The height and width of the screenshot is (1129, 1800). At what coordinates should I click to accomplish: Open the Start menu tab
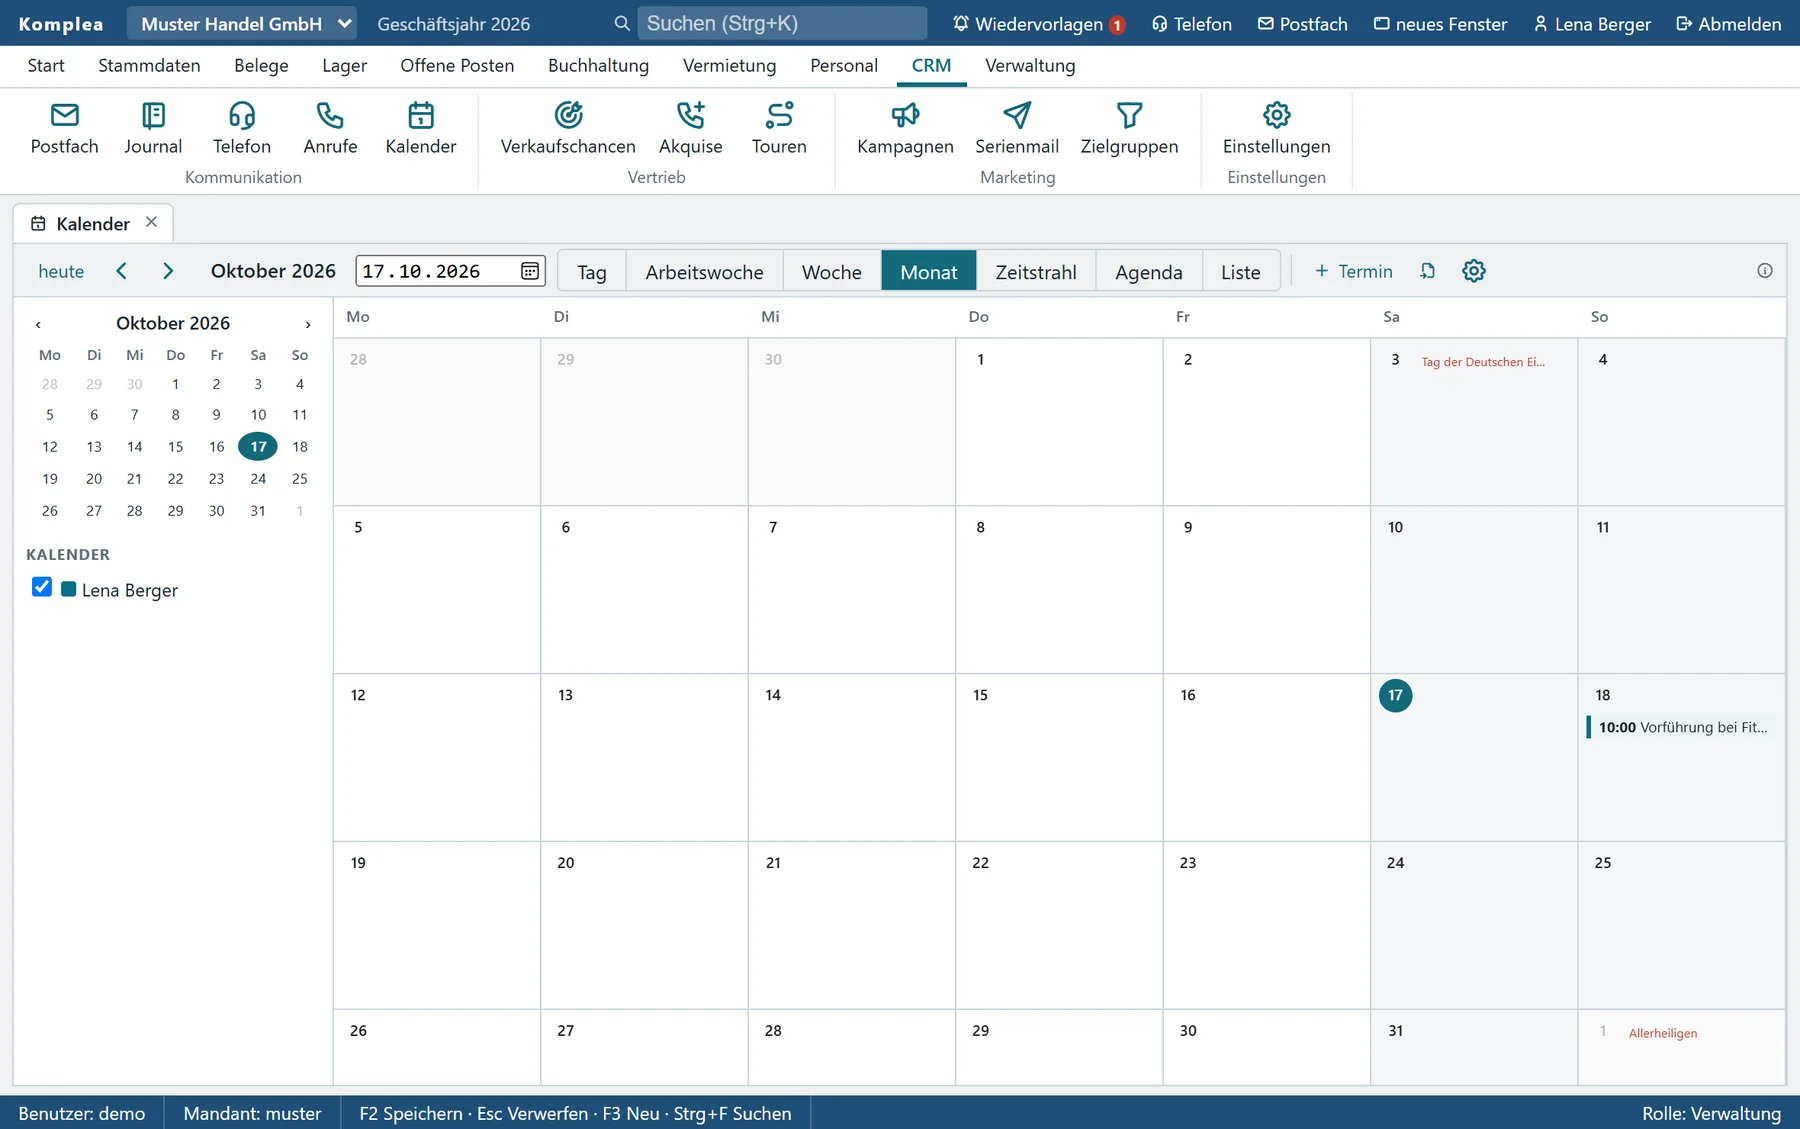click(46, 65)
